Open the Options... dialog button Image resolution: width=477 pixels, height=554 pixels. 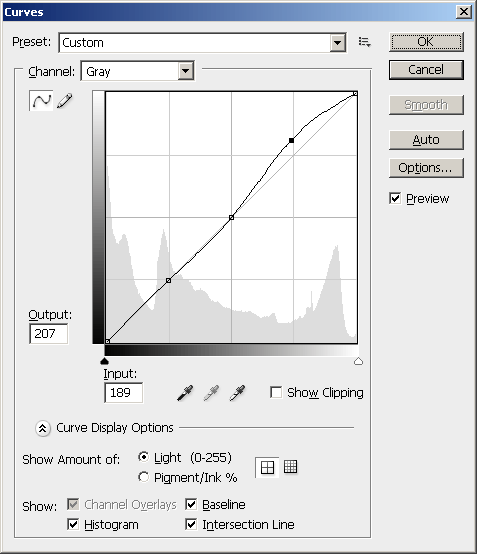[426, 168]
